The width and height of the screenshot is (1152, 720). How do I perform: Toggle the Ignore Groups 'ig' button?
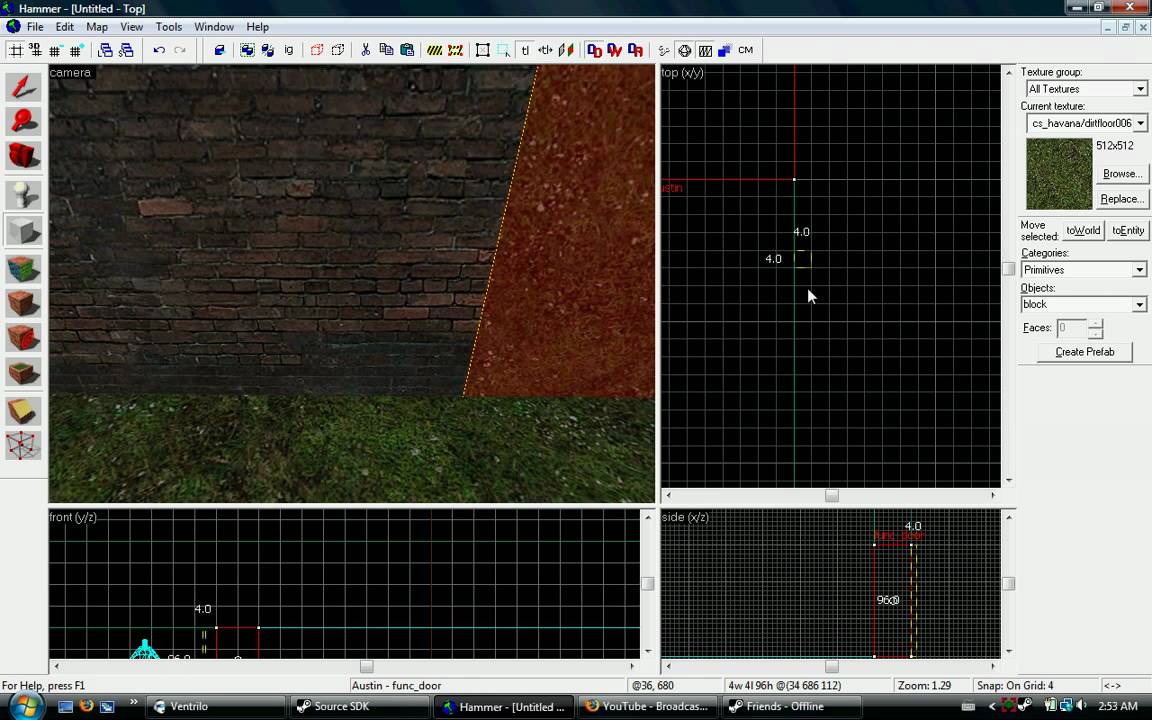click(289, 50)
